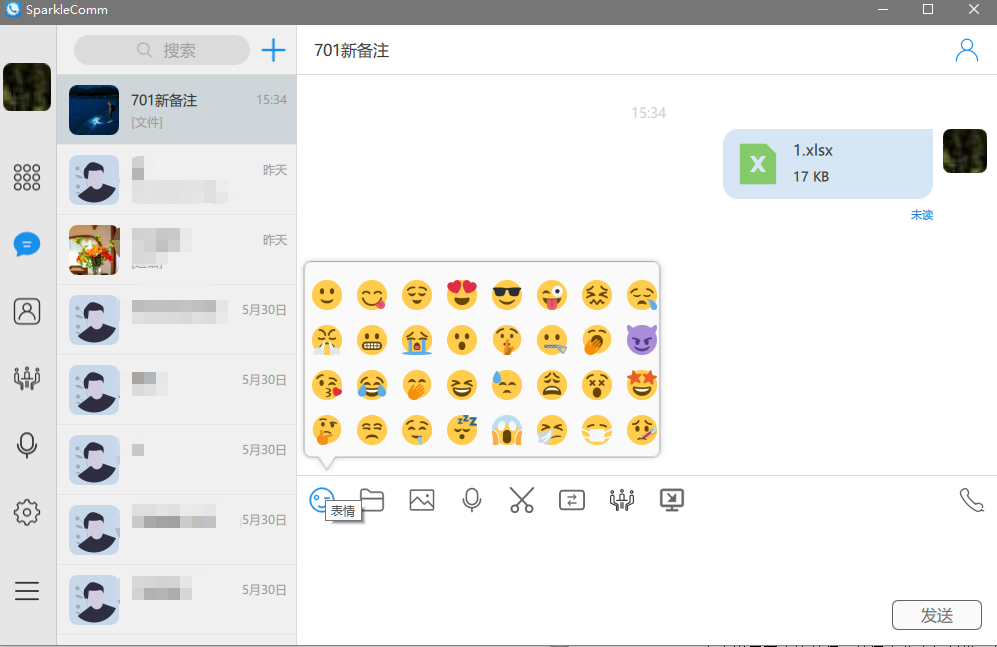The height and width of the screenshot is (647, 997).
Task: Open contacts in the left sidebar
Action: (27, 311)
